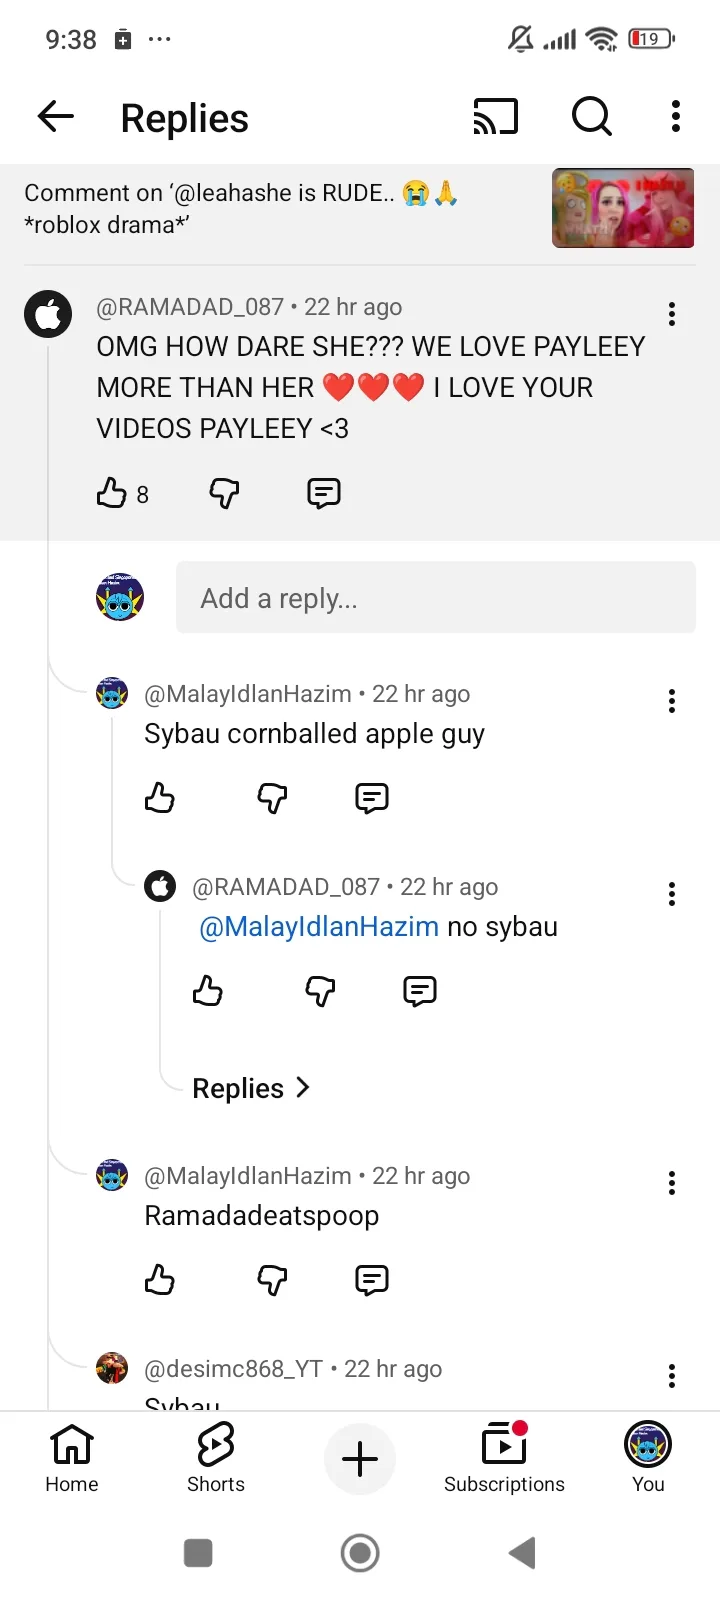Expand the nested 'Replies' thread
The image size is (720, 1600).
coord(251,1088)
